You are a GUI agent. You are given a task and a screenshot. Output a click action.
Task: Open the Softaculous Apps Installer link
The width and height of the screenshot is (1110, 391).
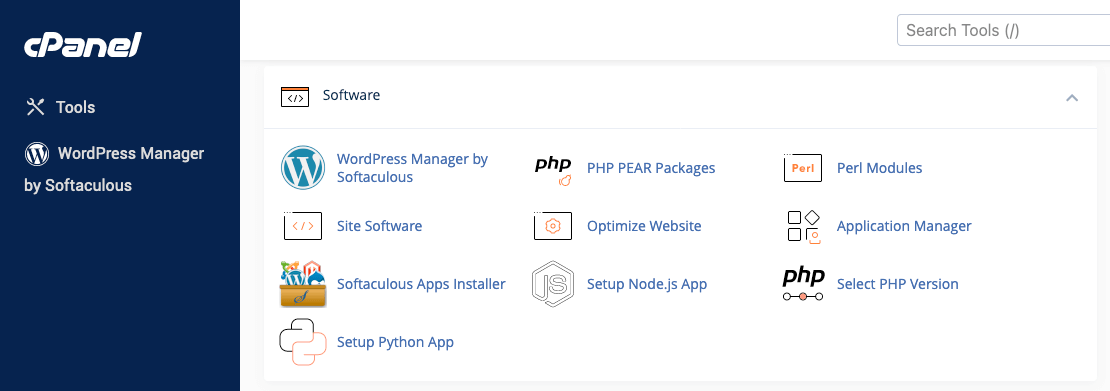coord(421,284)
